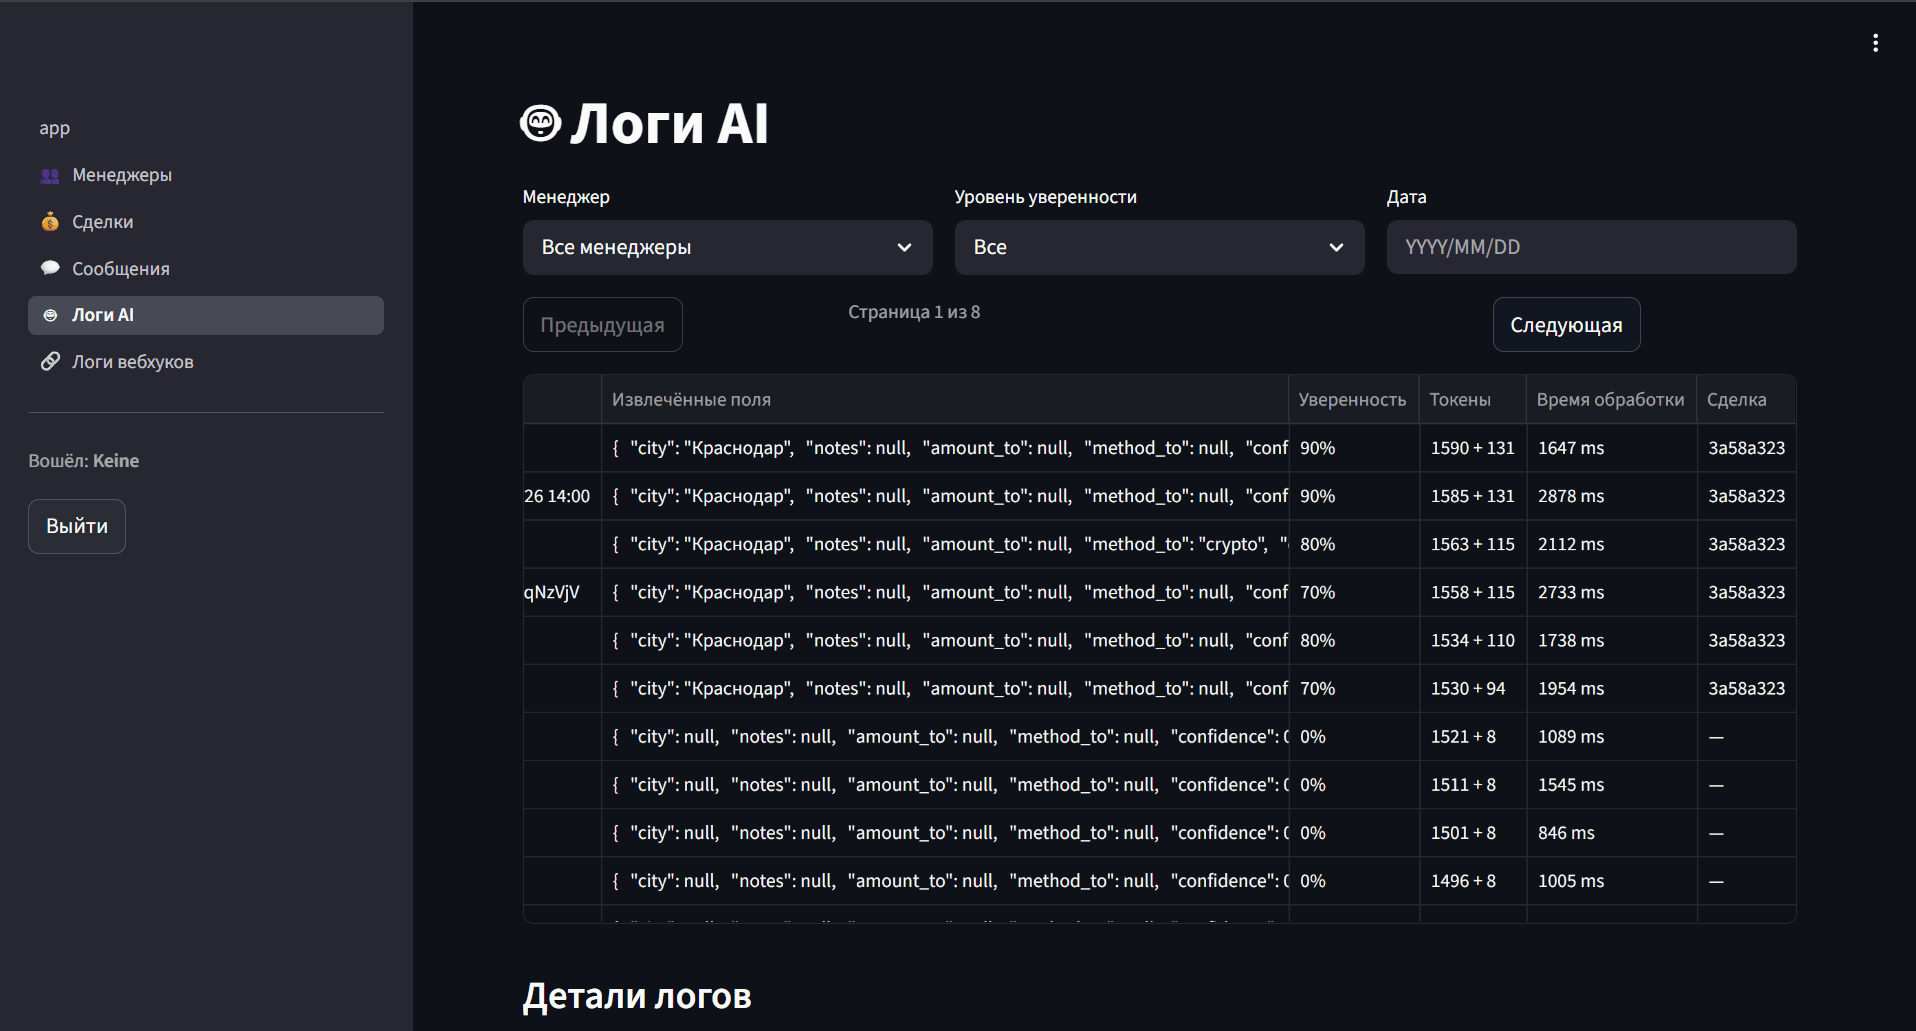Select the log row with qNzVjV identifier
The width and height of the screenshot is (1916, 1031).
(551, 592)
